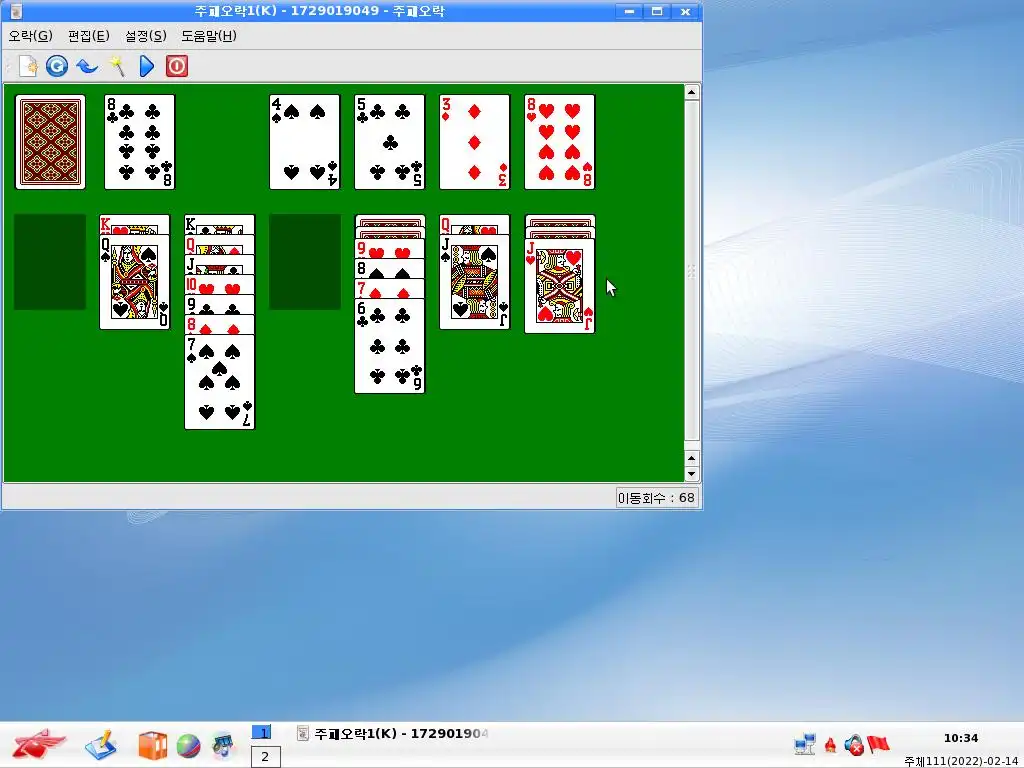Click the muted volume tray icon
This screenshot has height=768, width=1024.
click(x=854, y=744)
